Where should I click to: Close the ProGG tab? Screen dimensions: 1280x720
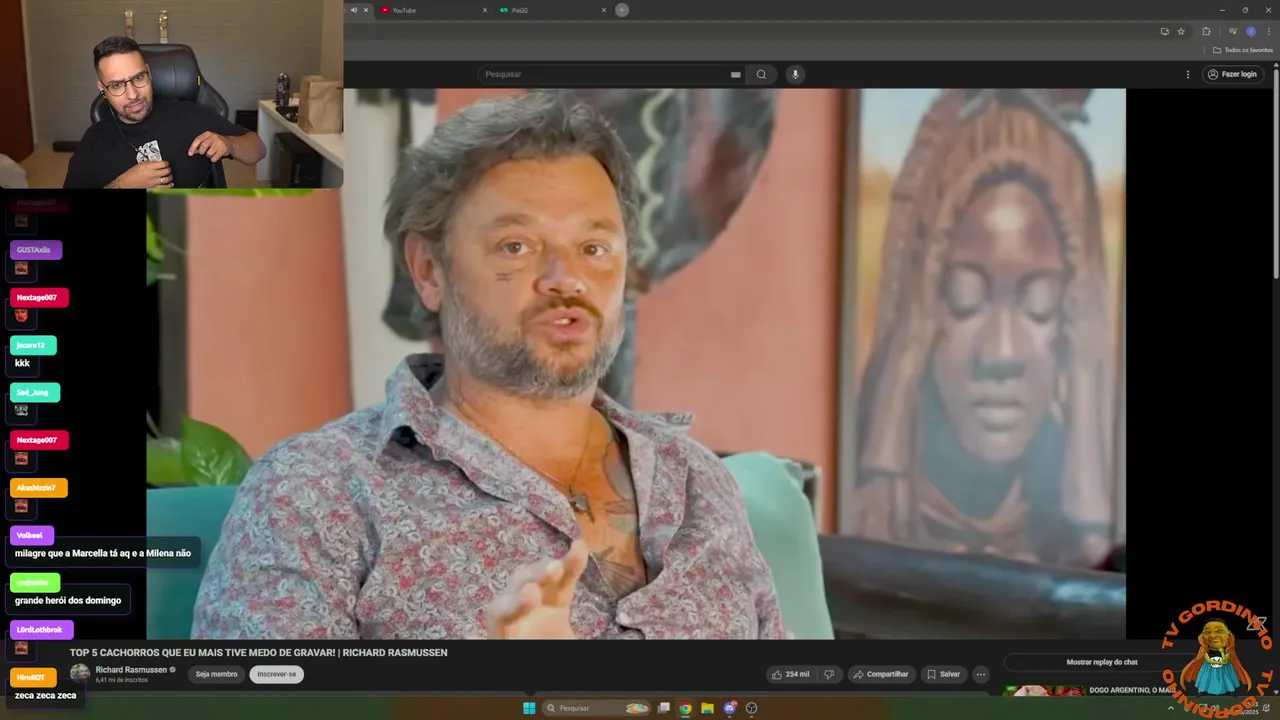coord(603,10)
